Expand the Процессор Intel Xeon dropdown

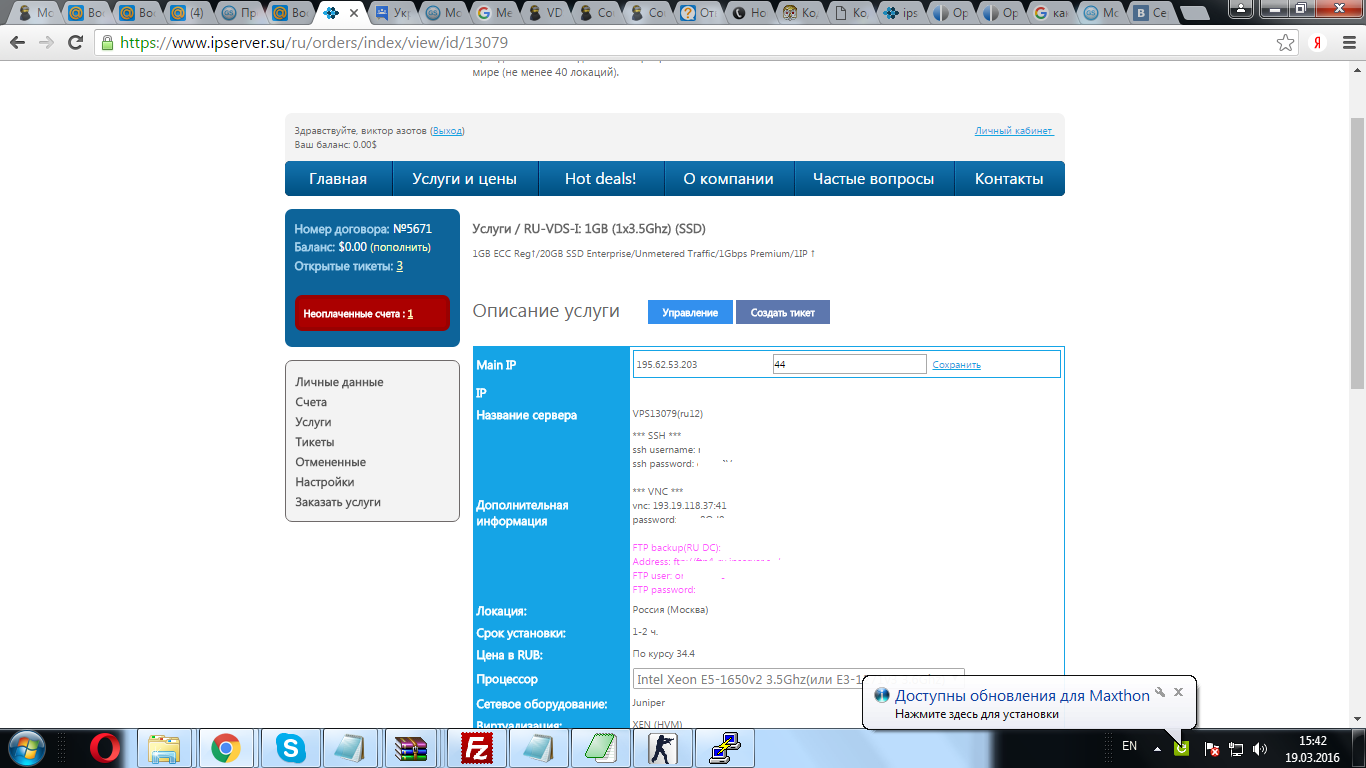click(799, 680)
